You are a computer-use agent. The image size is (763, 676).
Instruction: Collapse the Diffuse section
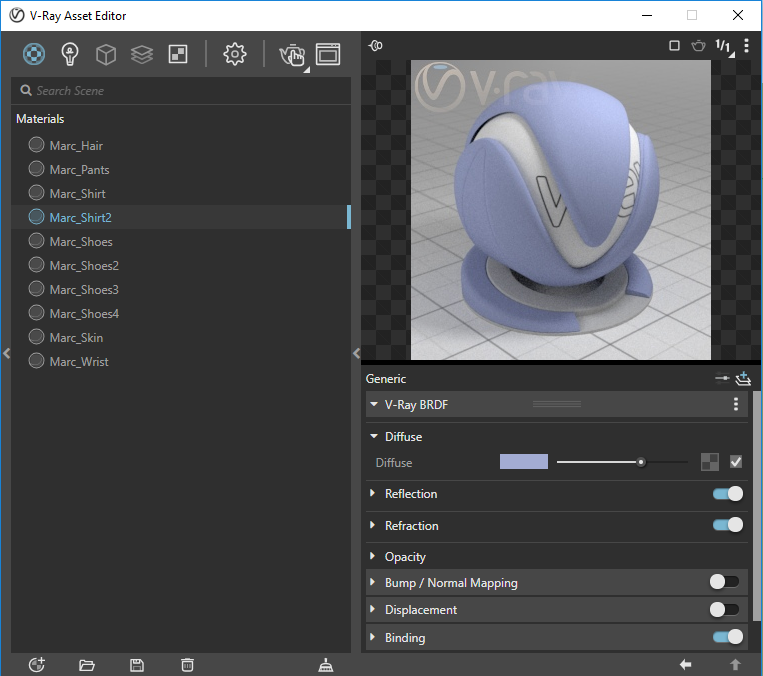(x=374, y=436)
